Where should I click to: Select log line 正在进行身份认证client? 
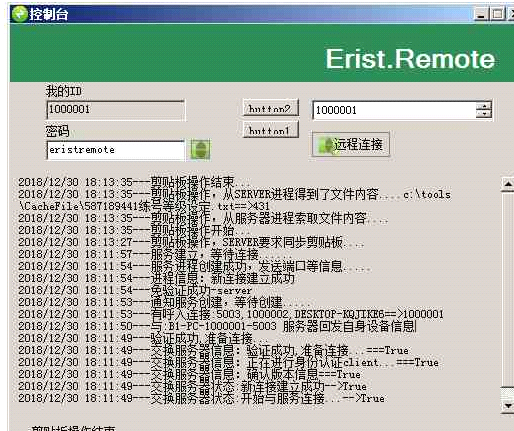coord(228,362)
